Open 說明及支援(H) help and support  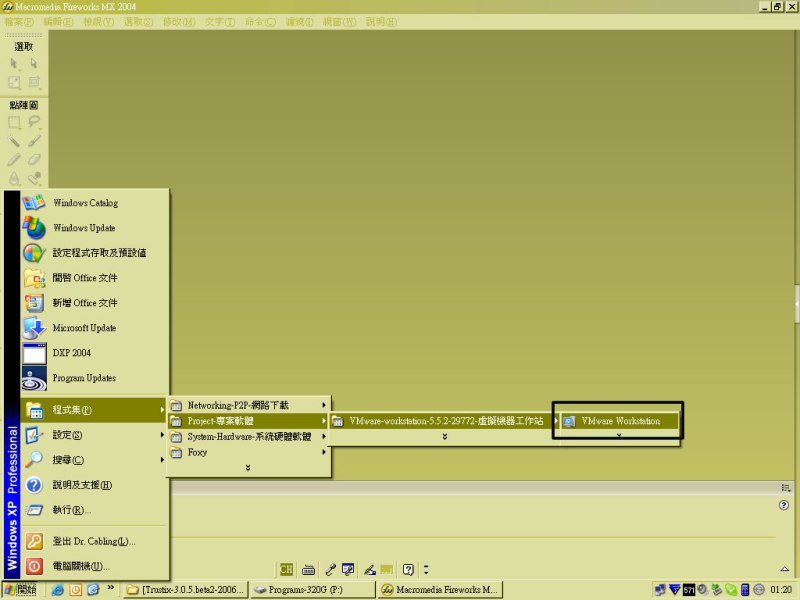[94, 485]
